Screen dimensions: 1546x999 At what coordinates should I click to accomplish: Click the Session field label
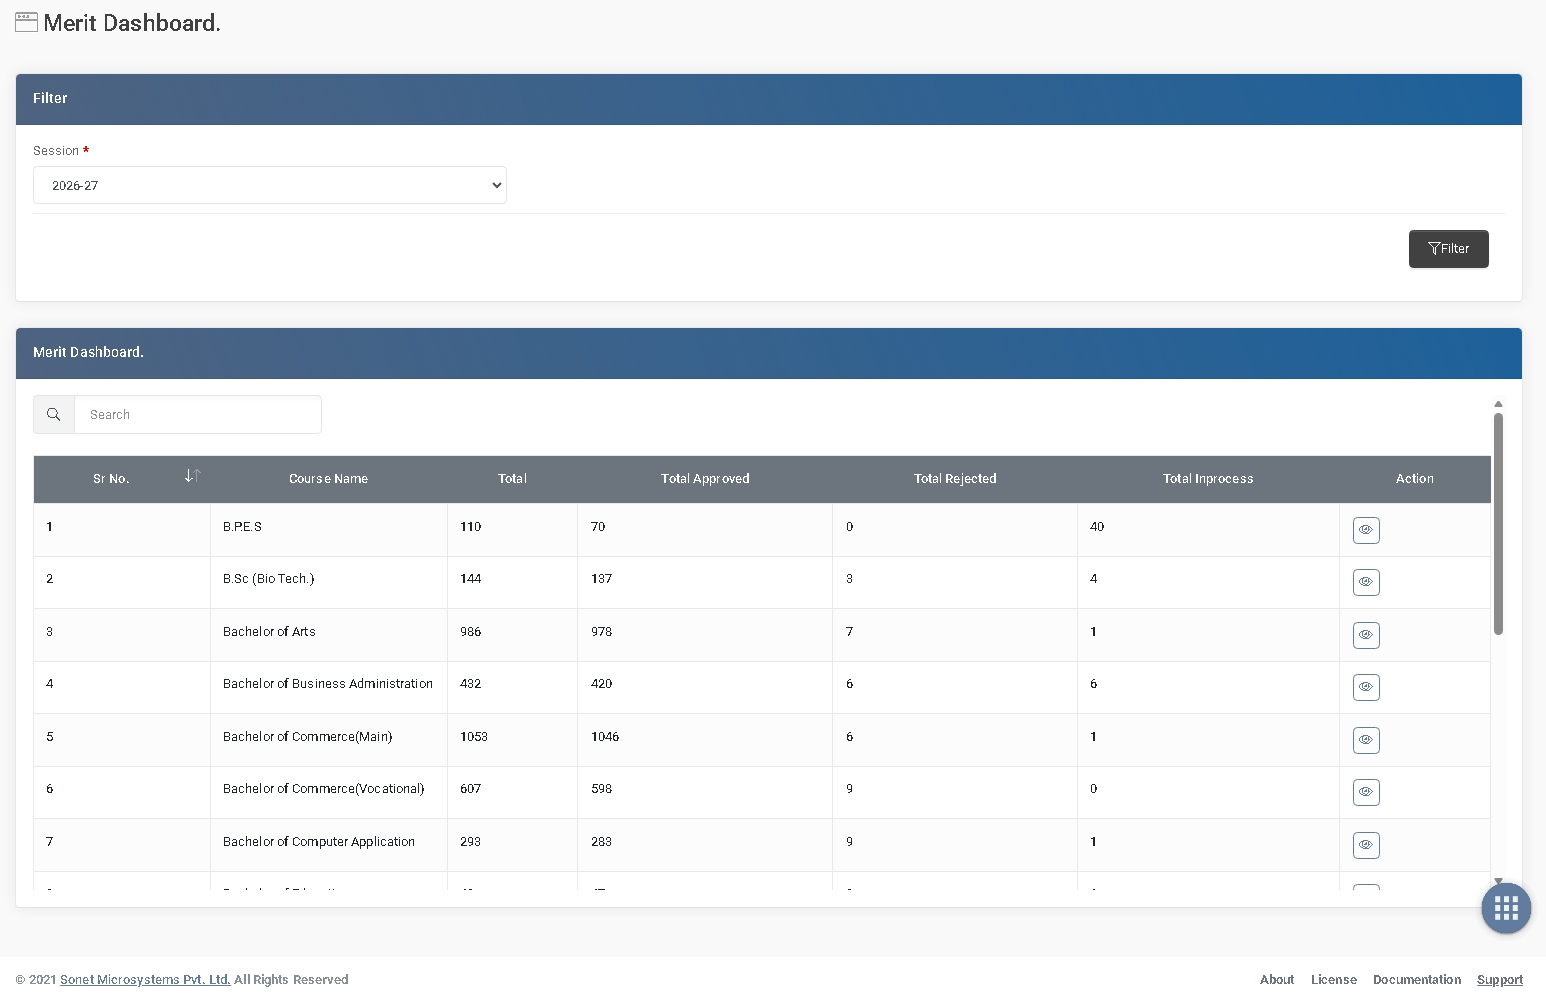[61, 151]
